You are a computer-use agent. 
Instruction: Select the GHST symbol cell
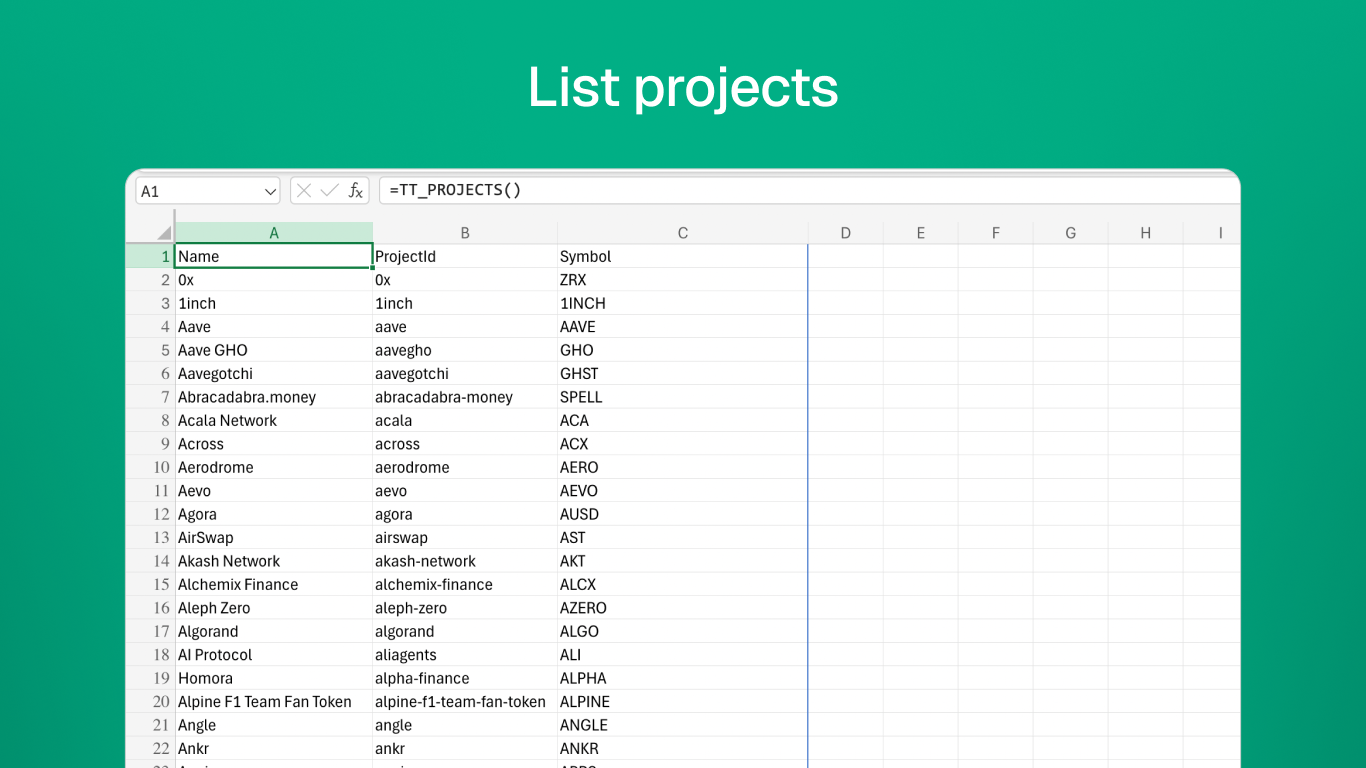pyautogui.click(x=683, y=373)
